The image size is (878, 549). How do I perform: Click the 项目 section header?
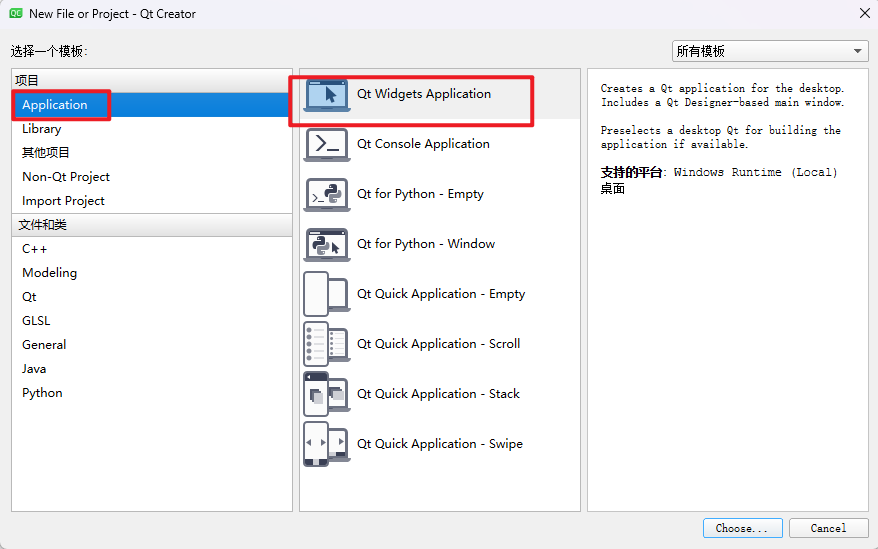[152, 81]
